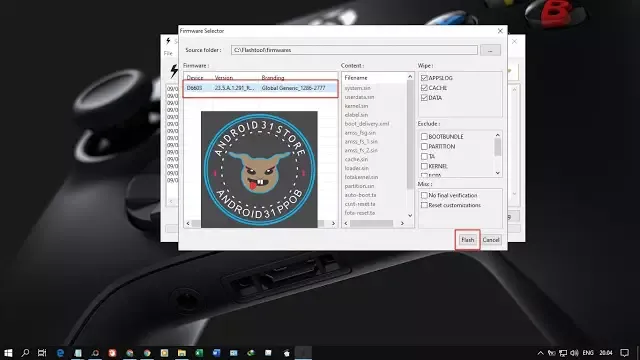640x360 pixels.
Task: Enable the KERNEL exclude checkbox
Action: [424, 167]
